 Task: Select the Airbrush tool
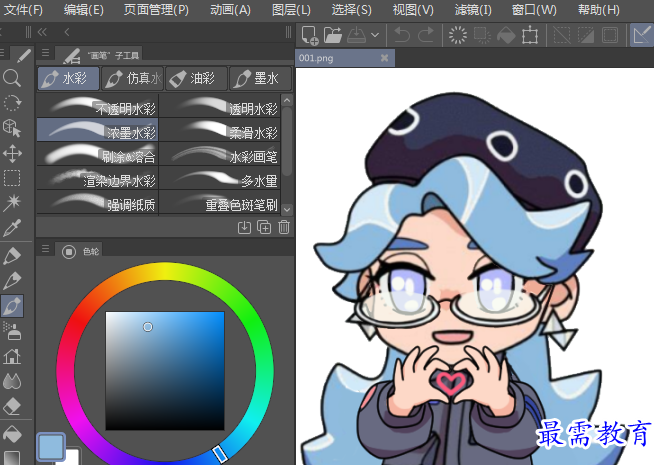point(12,331)
